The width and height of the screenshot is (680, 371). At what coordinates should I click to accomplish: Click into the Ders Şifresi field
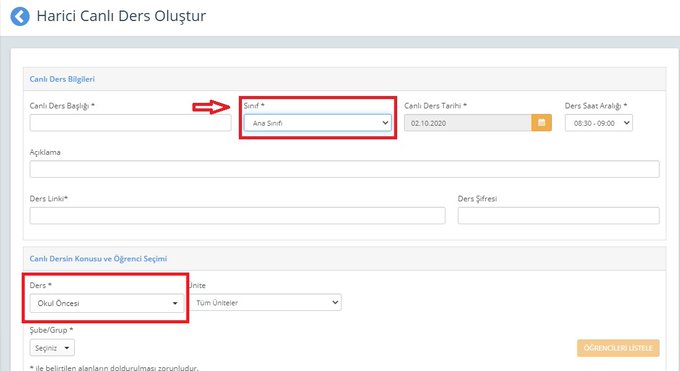(559, 215)
